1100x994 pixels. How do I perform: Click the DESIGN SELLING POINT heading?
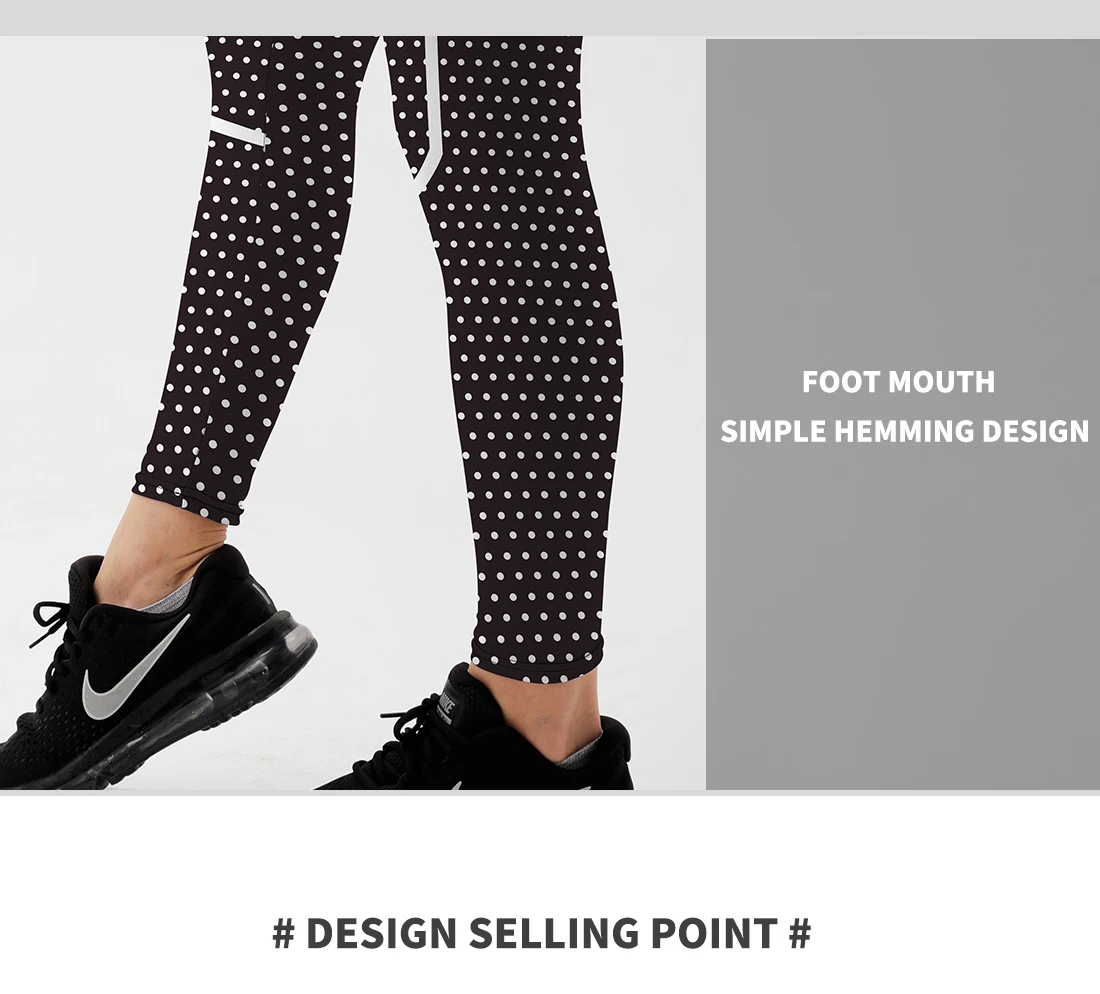[x=542, y=934]
